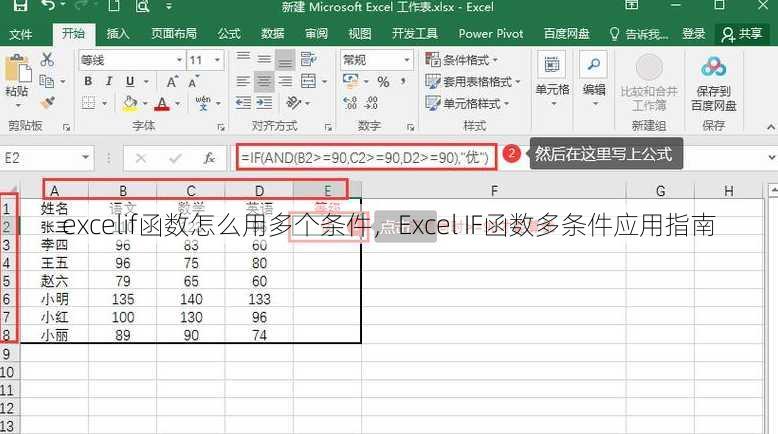This screenshot has width=778, height=434.
Task: Click the cell borders icon
Action: pyautogui.click(x=88, y=103)
